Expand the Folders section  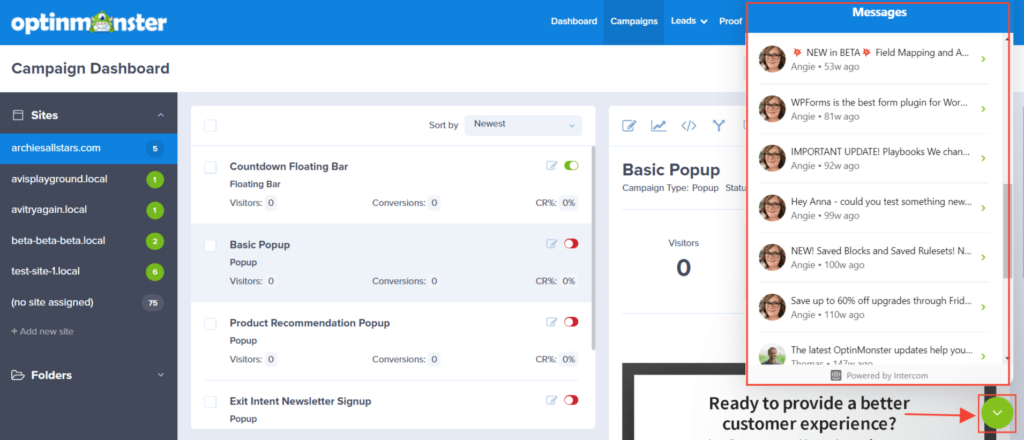161,375
